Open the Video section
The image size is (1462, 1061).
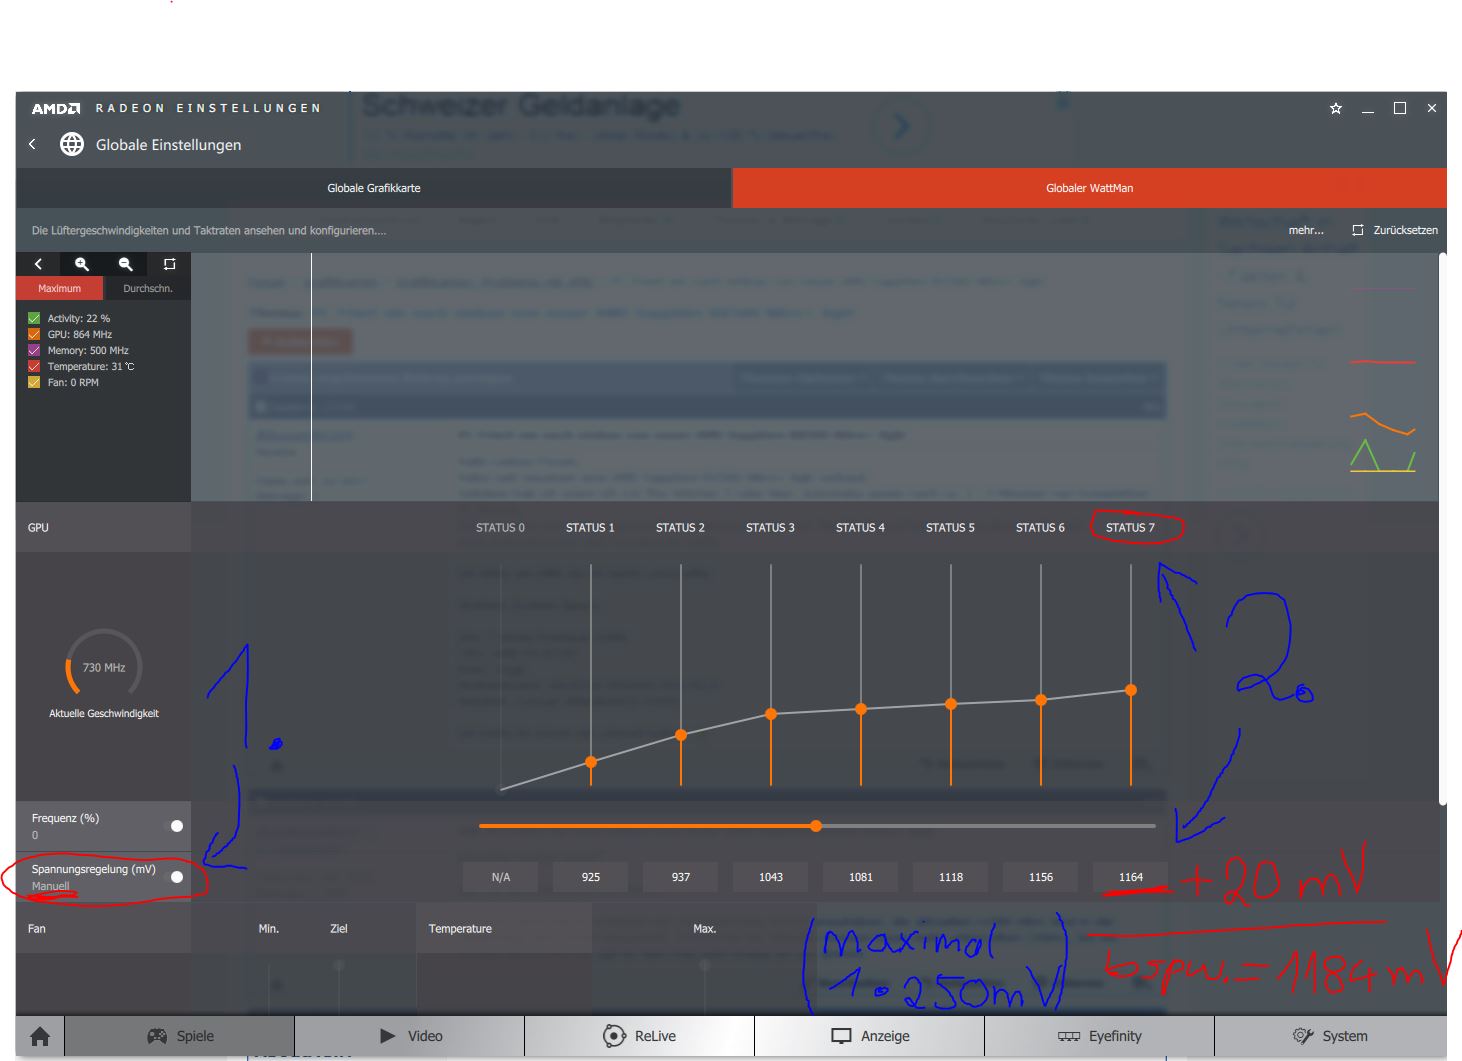tap(410, 1036)
